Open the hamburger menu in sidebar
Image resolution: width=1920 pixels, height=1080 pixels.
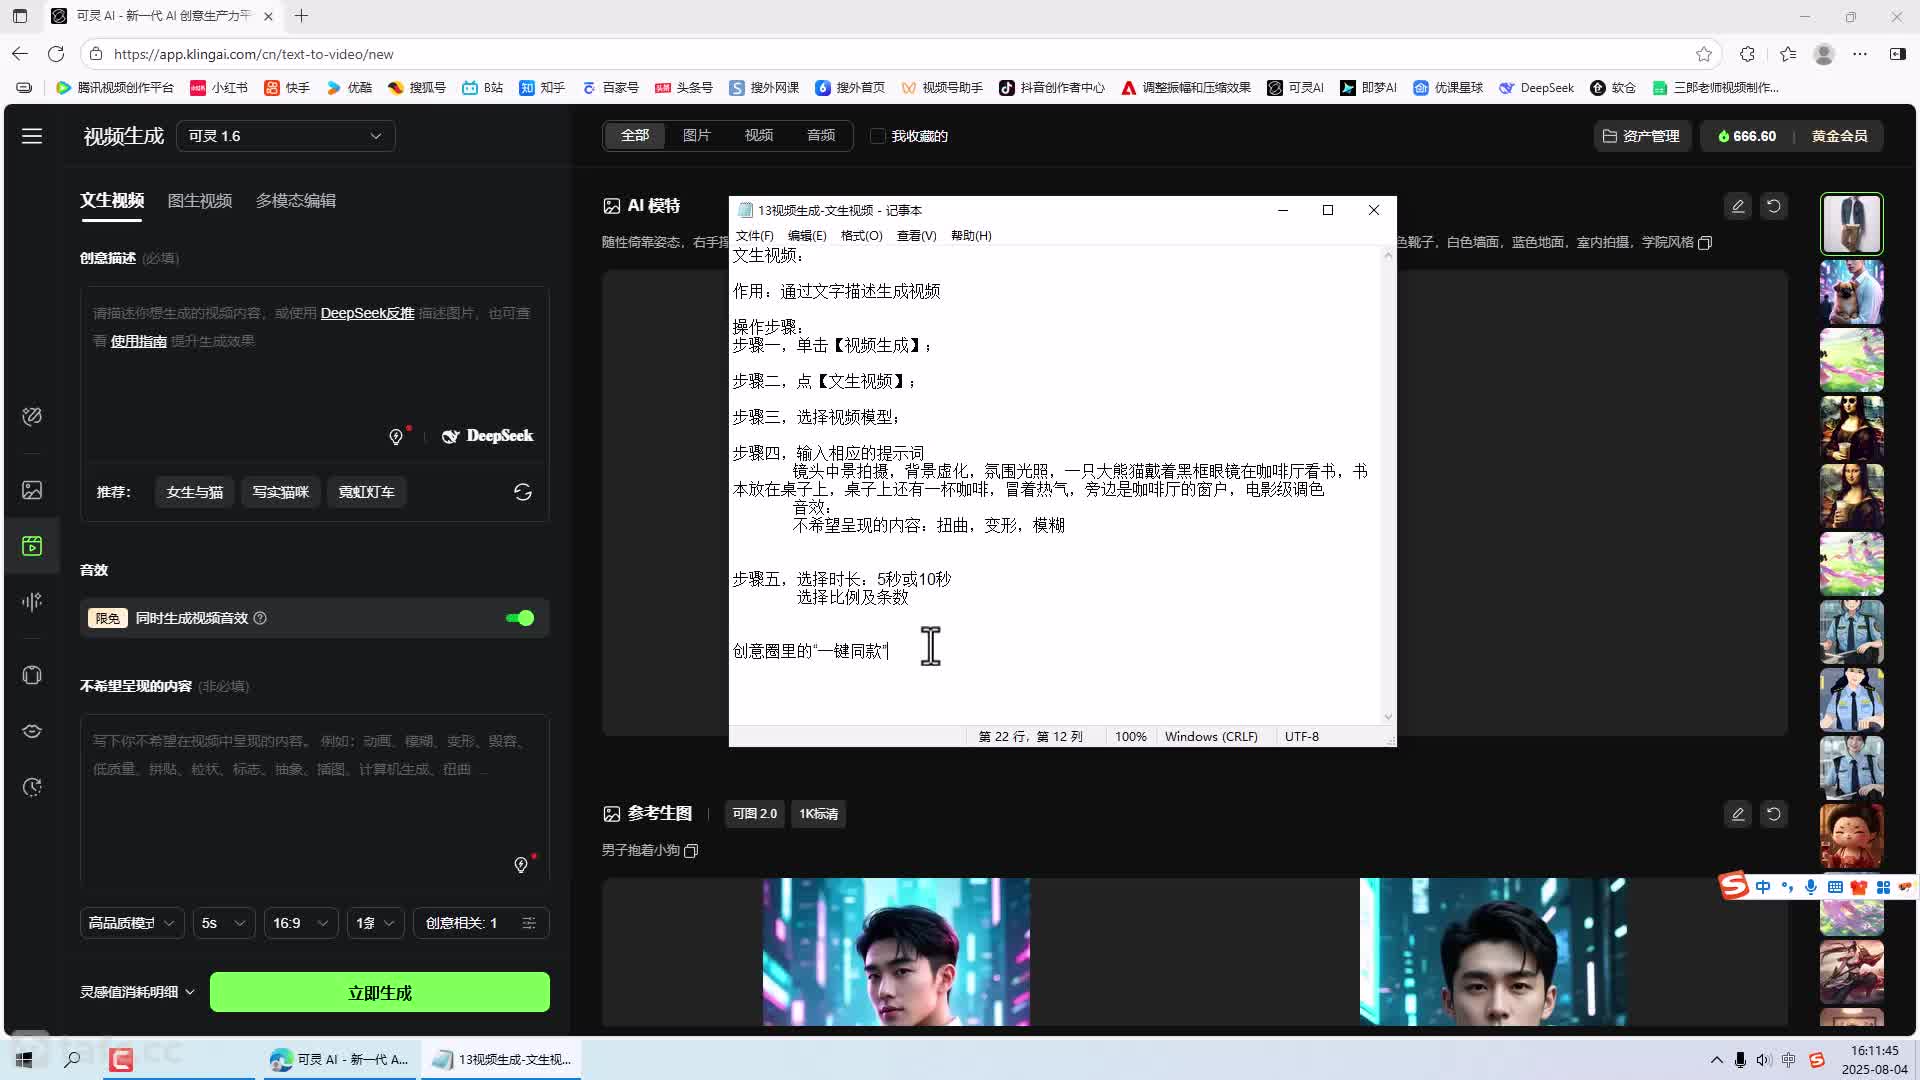32,136
